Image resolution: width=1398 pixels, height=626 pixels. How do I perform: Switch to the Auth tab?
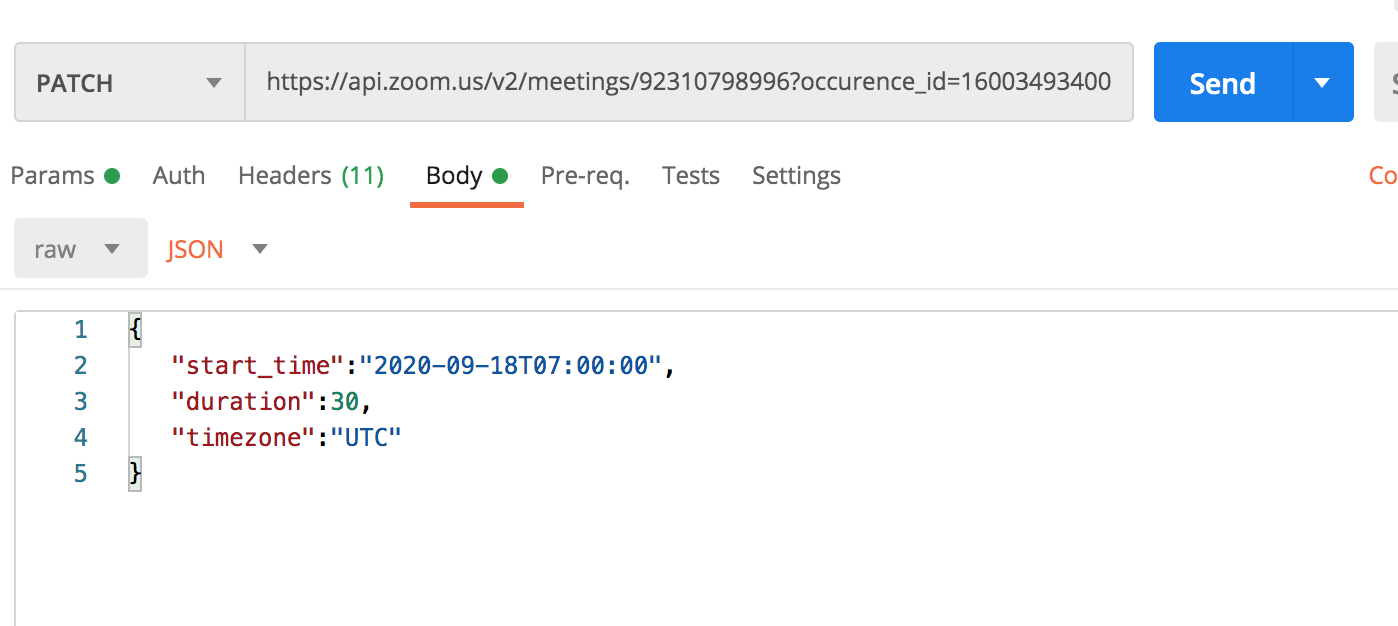click(179, 176)
